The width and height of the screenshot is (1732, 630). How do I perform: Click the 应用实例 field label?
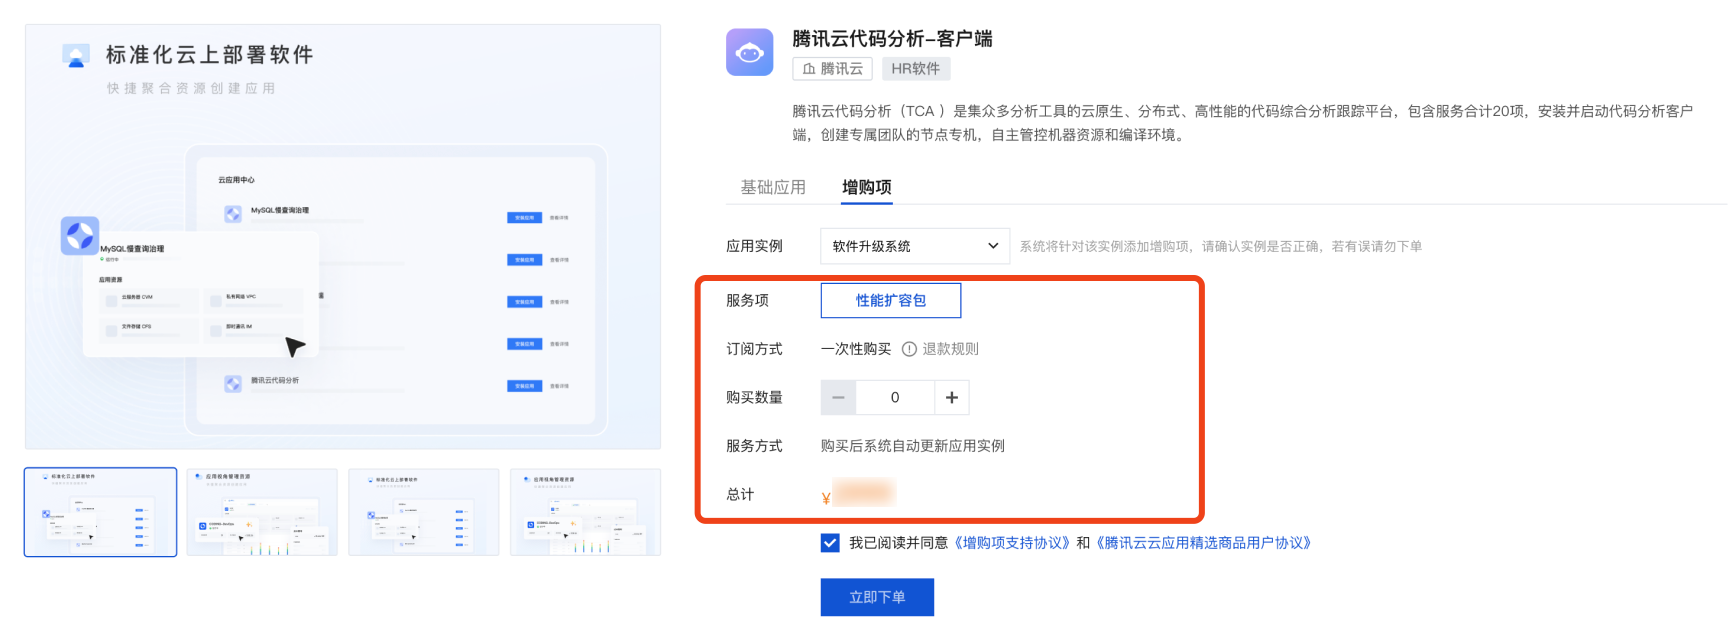coord(754,246)
